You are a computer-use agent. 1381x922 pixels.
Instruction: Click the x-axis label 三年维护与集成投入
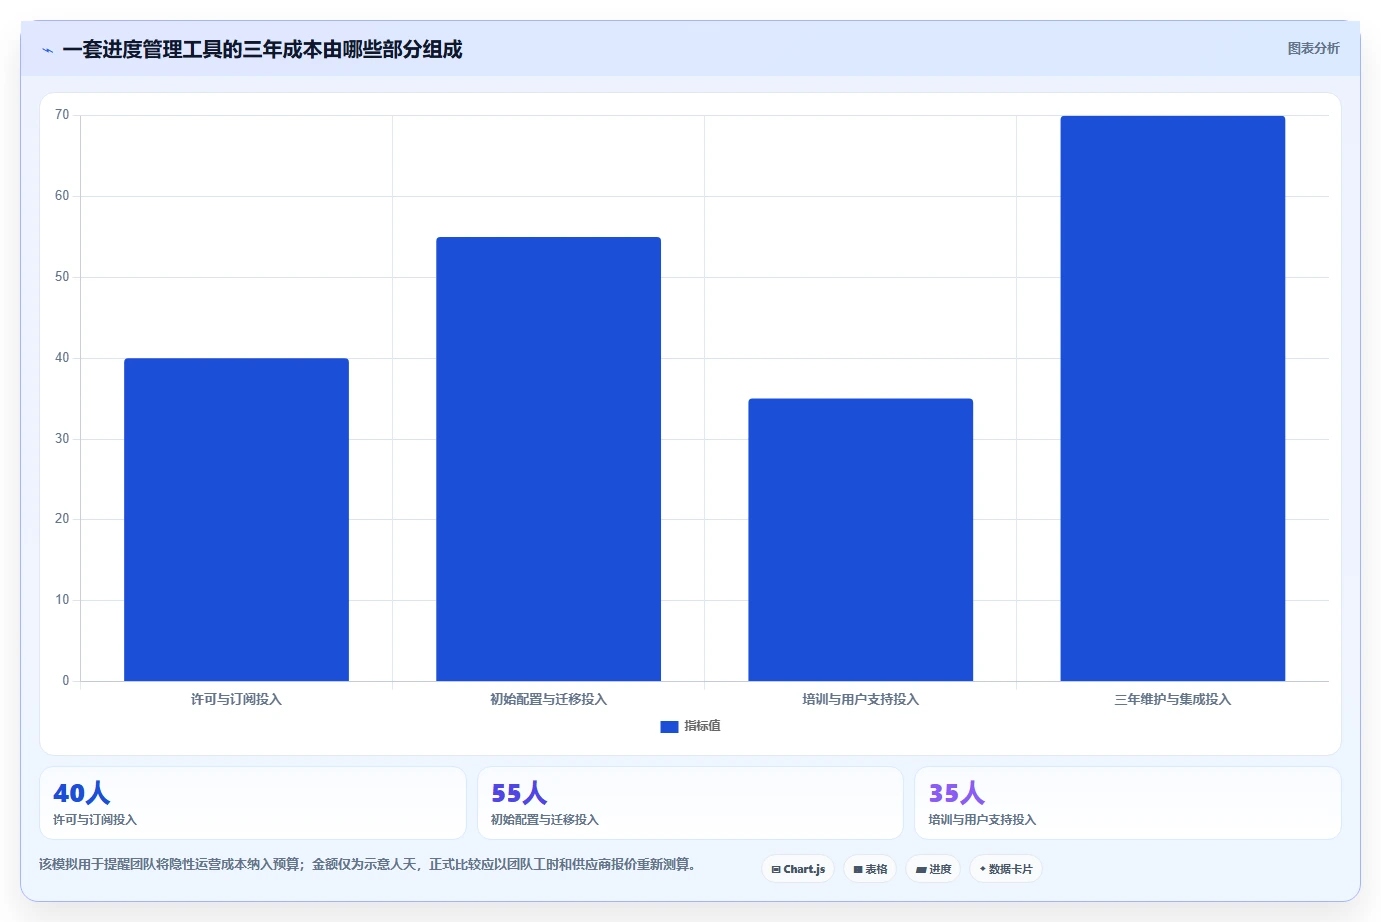pyautogui.click(x=1172, y=699)
